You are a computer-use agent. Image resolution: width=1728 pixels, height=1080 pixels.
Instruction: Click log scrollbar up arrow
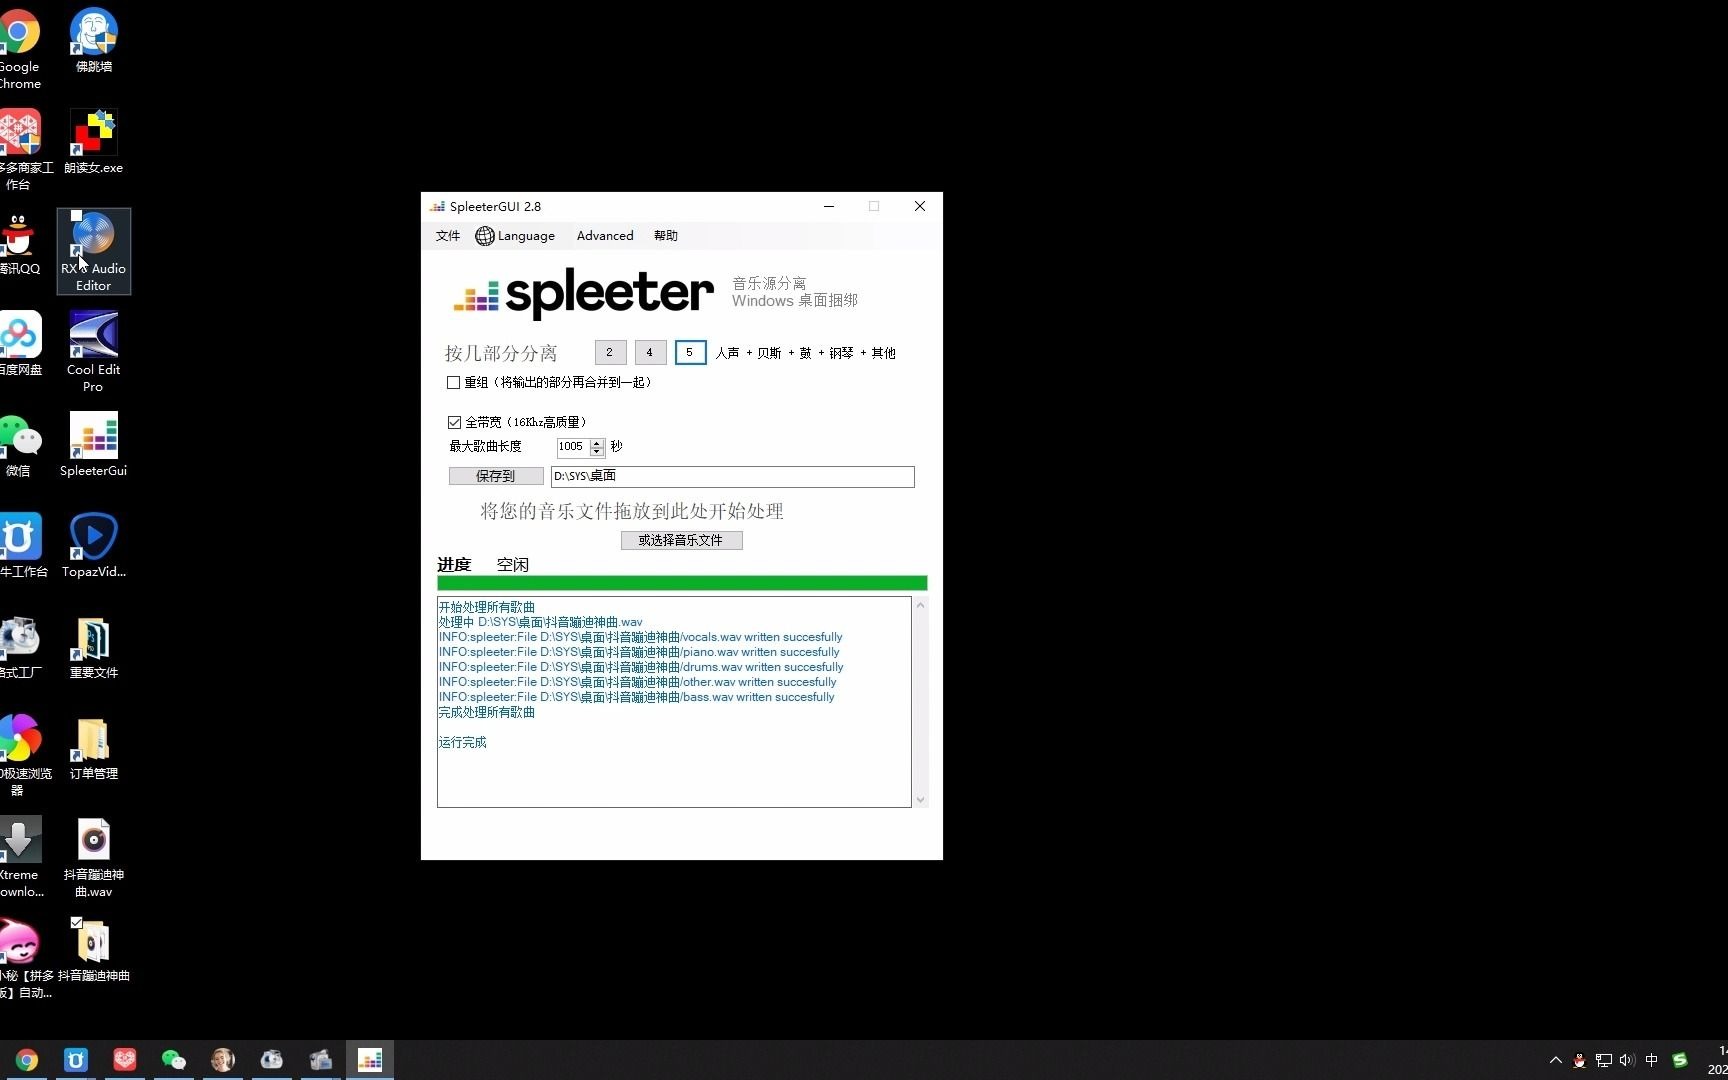pos(920,605)
